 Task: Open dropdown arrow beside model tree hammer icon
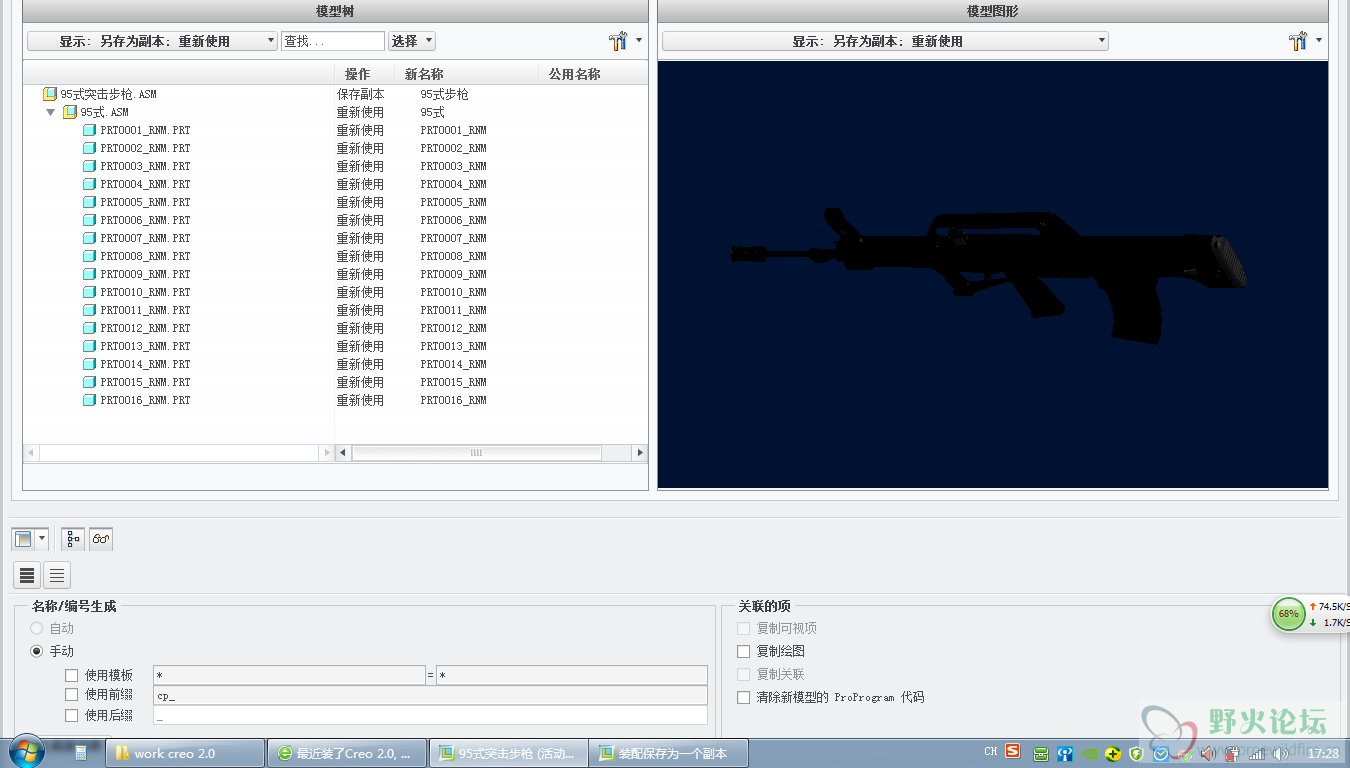(639, 41)
